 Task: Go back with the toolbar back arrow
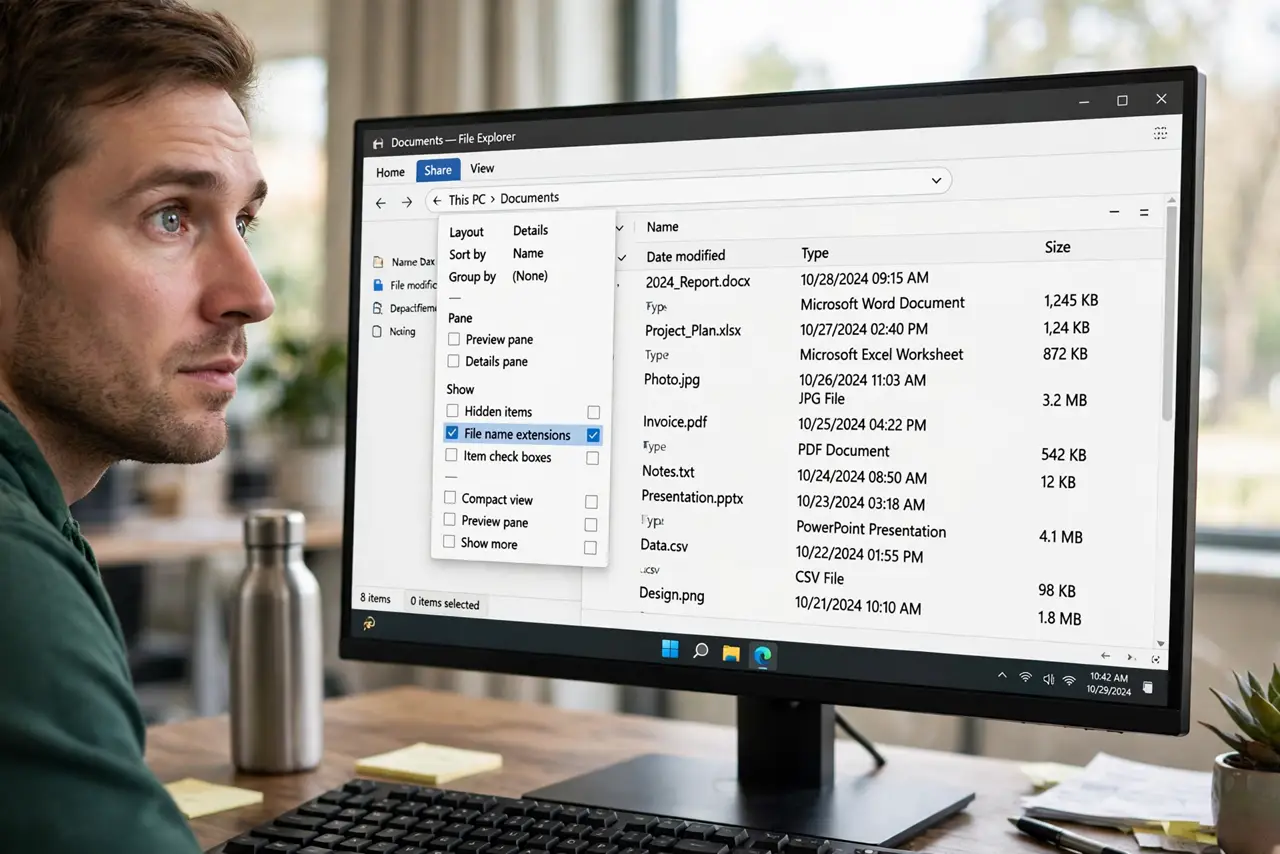380,202
